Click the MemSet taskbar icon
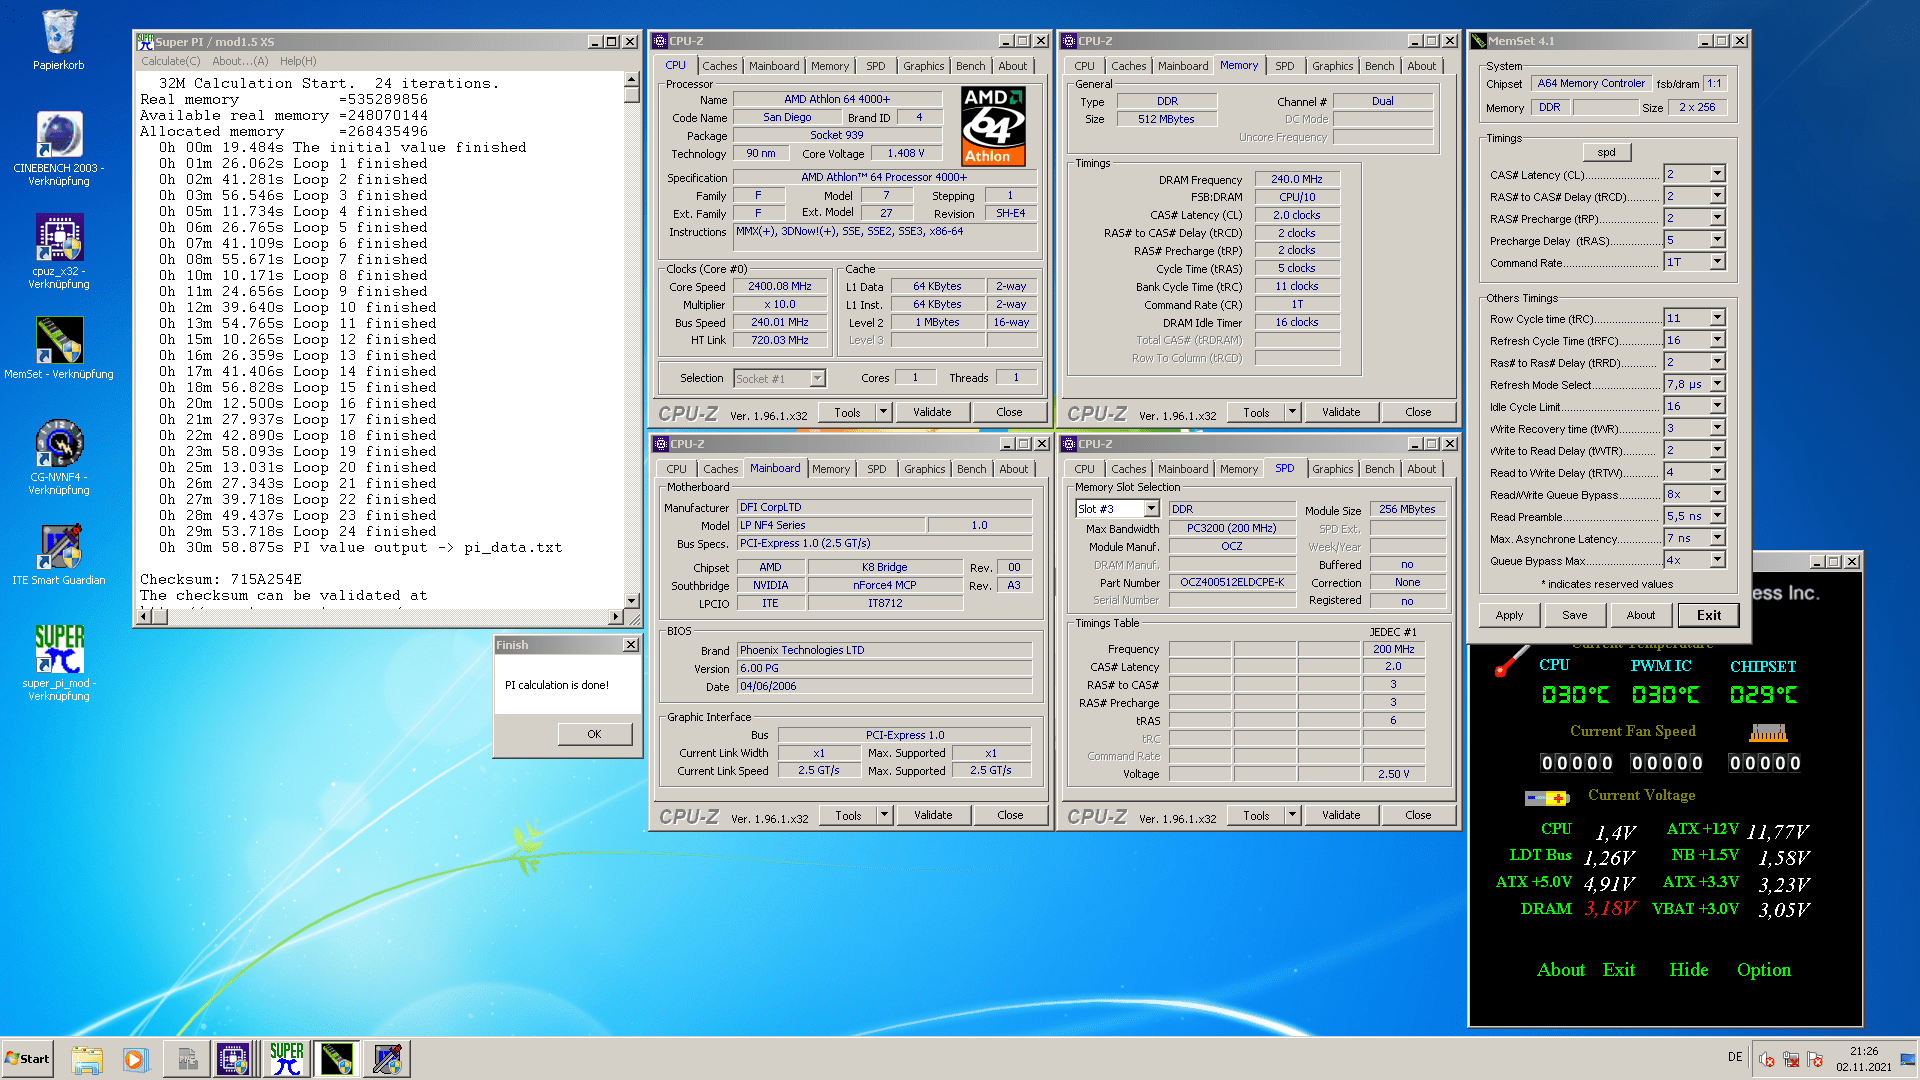 click(x=337, y=1059)
